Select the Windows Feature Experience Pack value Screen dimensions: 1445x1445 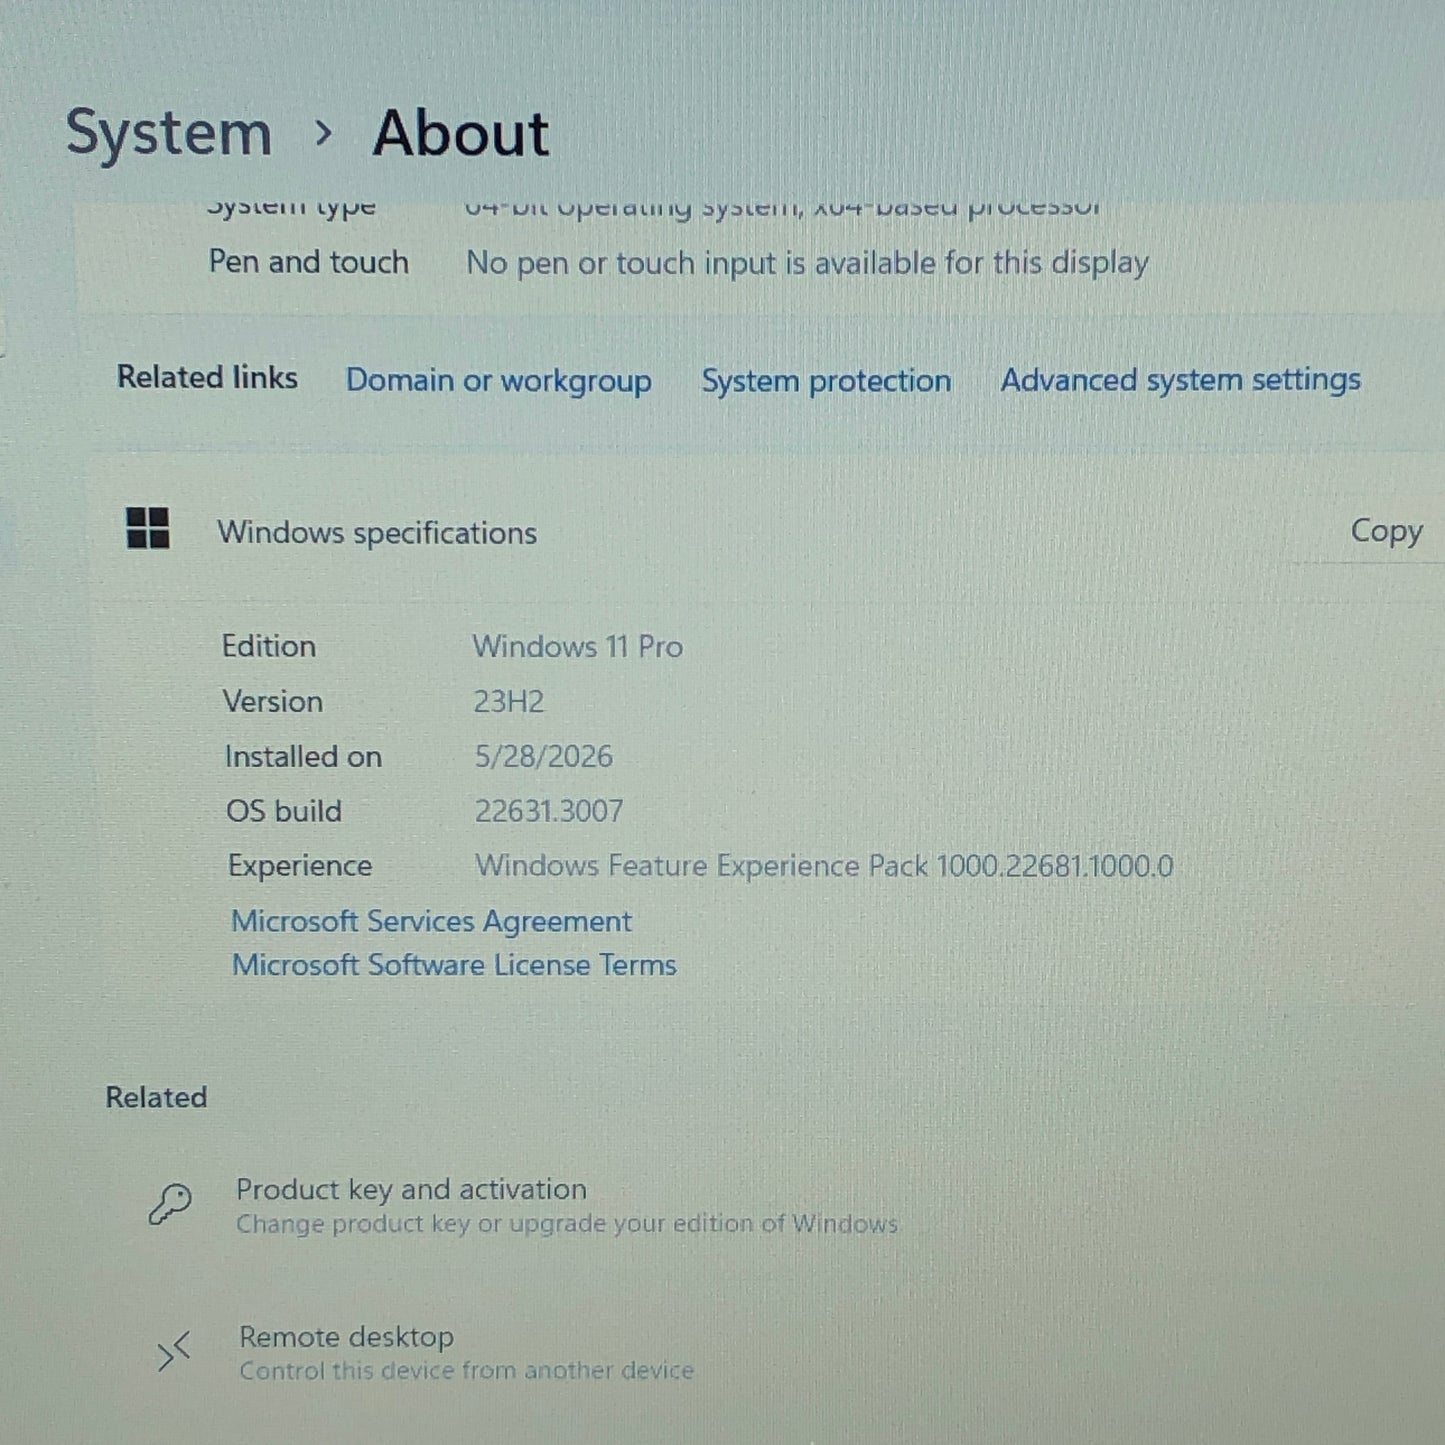[x=824, y=866]
